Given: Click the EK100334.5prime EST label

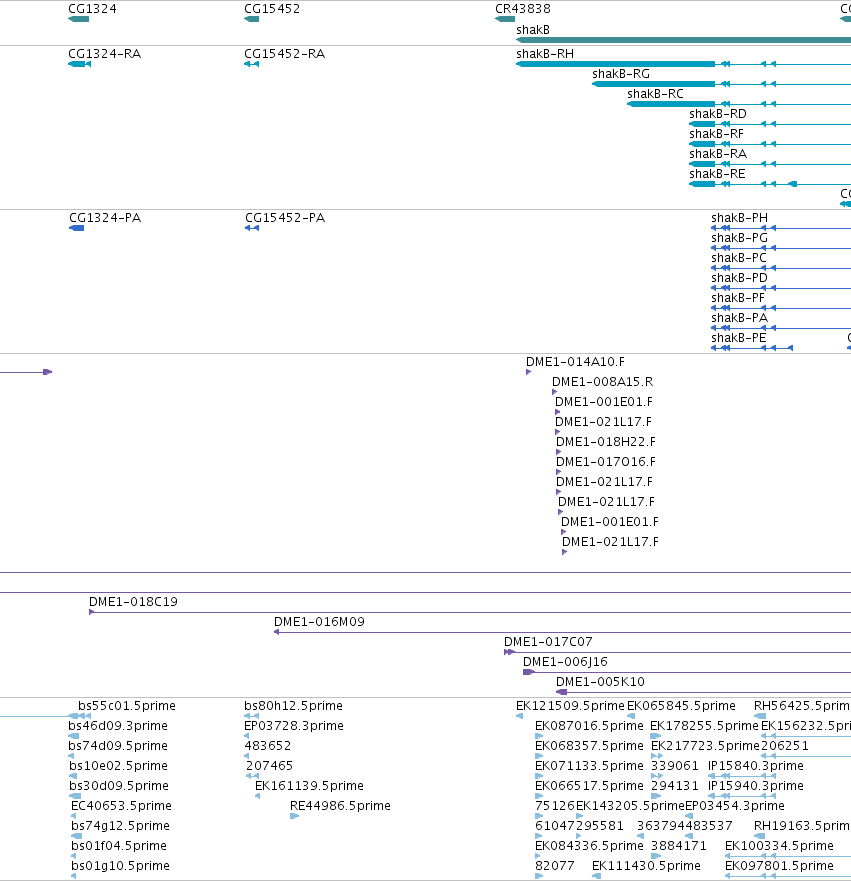Looking at the screenshot, I should tap(779, 846).
